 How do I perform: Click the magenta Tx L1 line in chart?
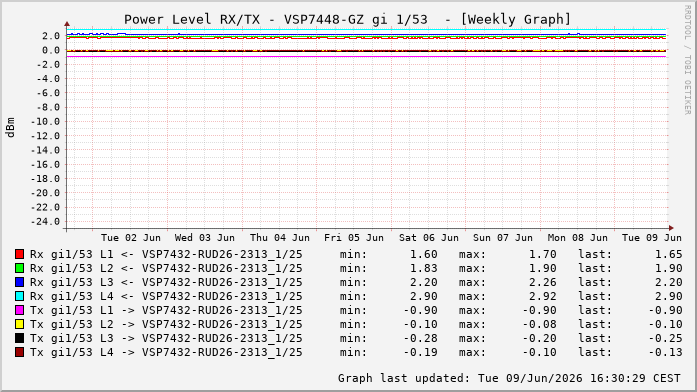(366, 56)
